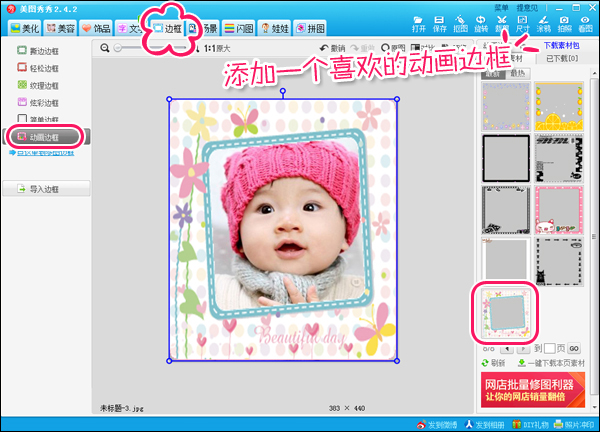This screenshot has width=600, height=432.
Task: Open the 饰品 accessories tab
Action: 96,28
